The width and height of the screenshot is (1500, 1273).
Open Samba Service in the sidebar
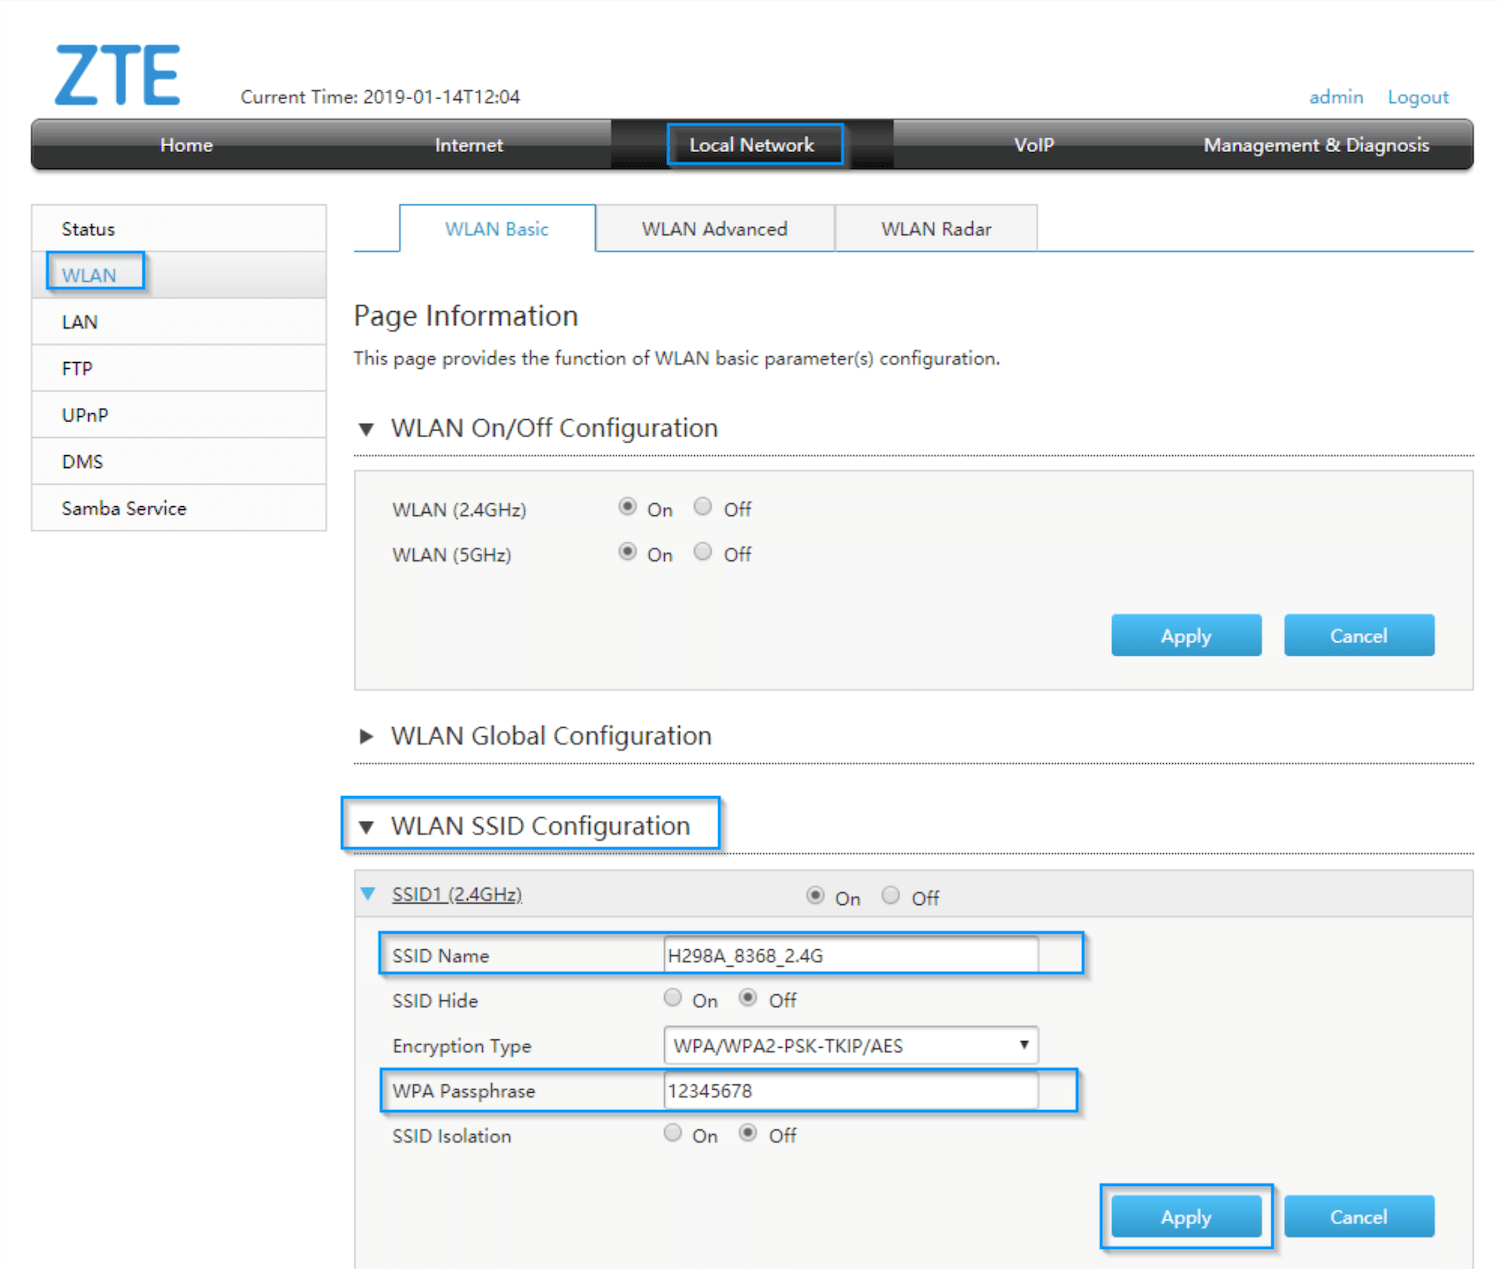pyautogui.click(x=124, y=508)
